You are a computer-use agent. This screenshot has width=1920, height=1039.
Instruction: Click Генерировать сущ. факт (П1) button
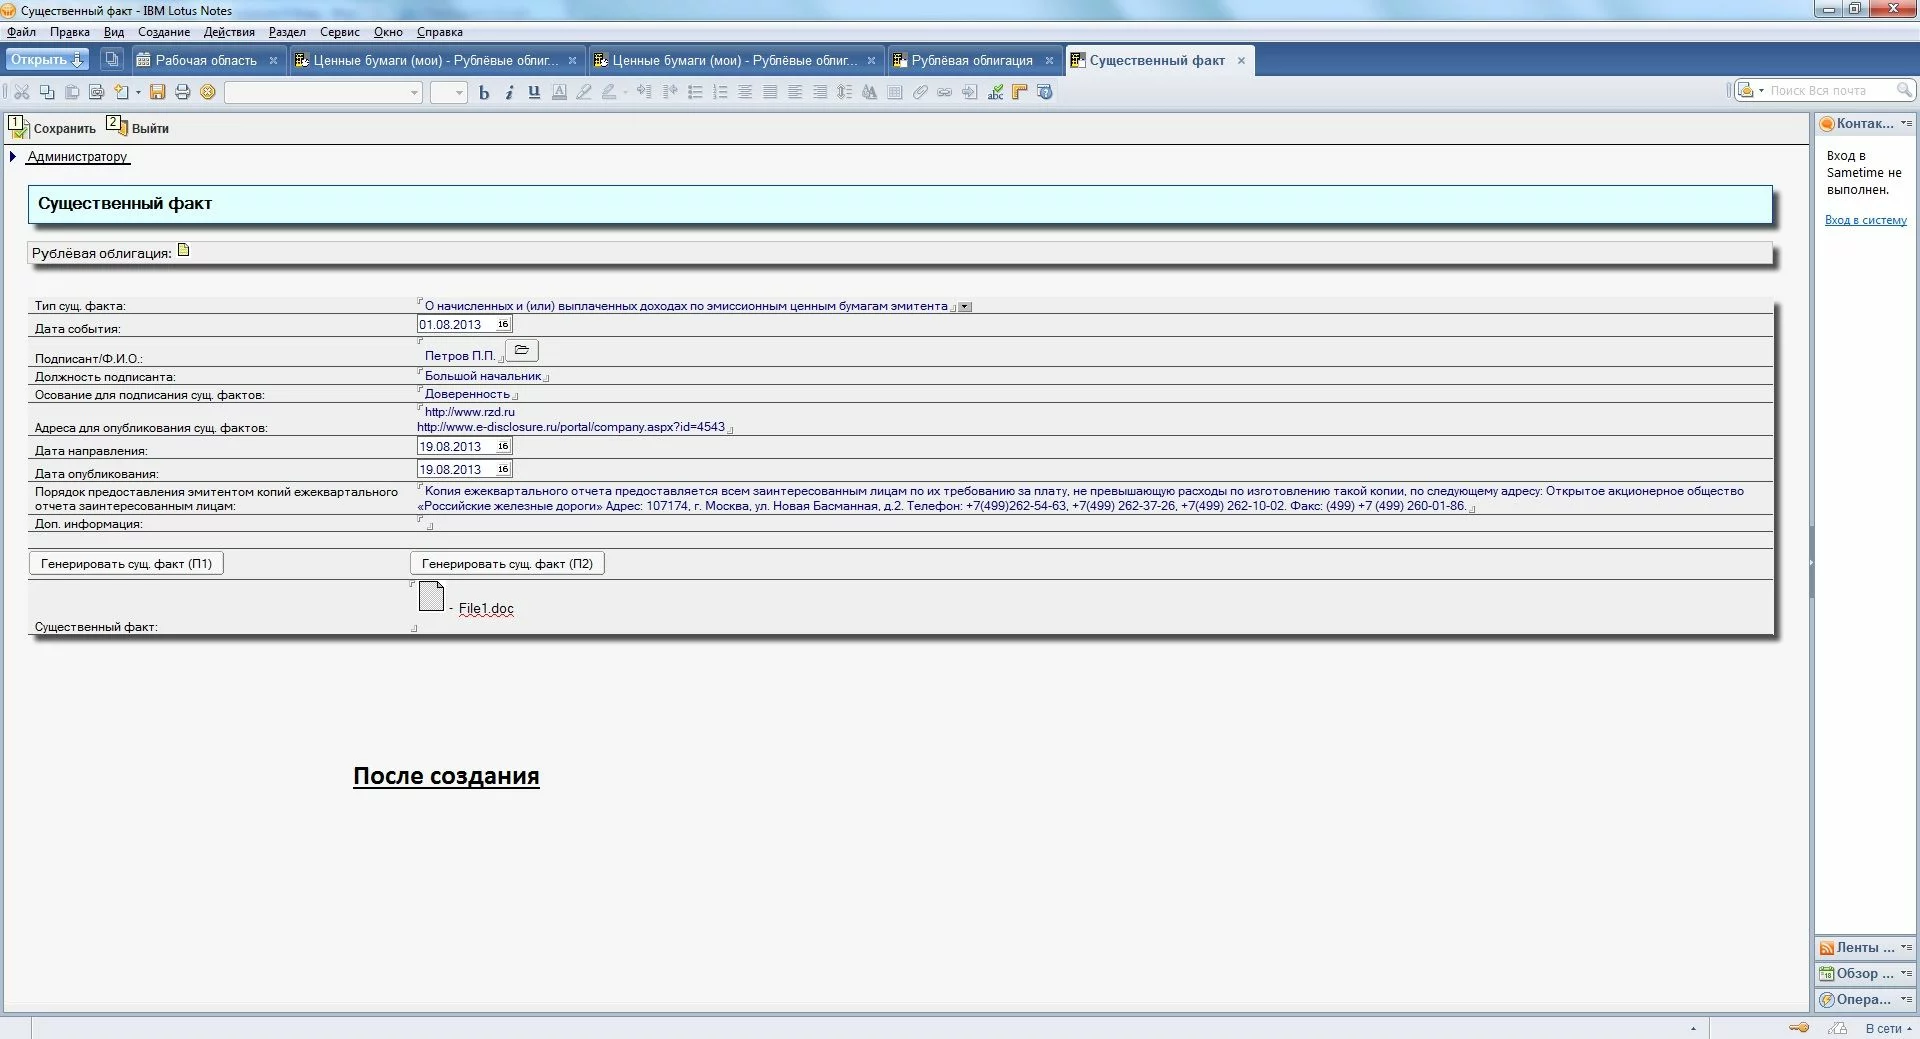(x=126, y=564)
